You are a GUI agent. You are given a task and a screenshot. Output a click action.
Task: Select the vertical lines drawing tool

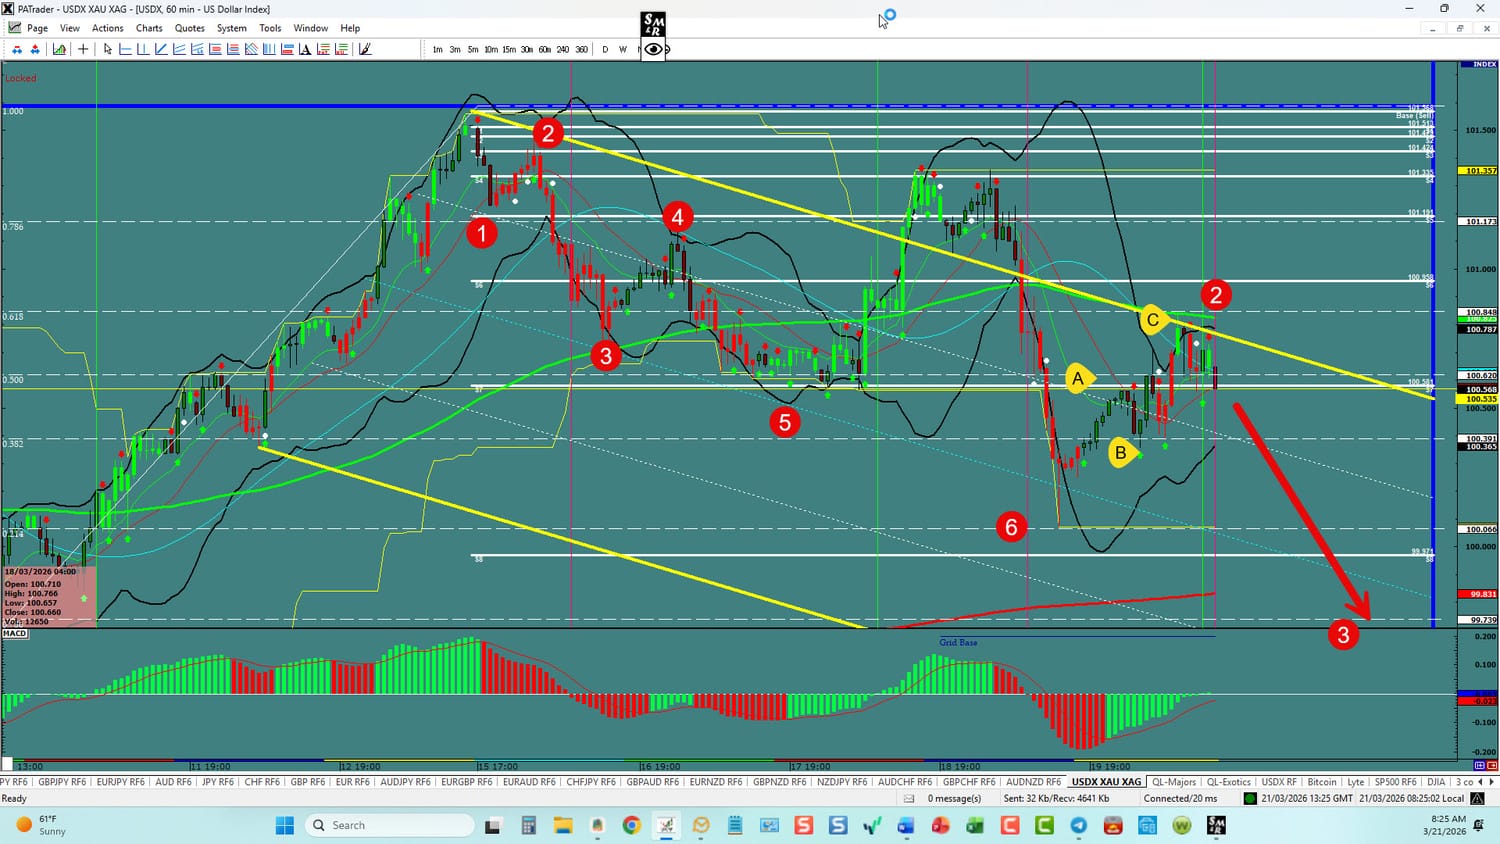click(144, 49)
